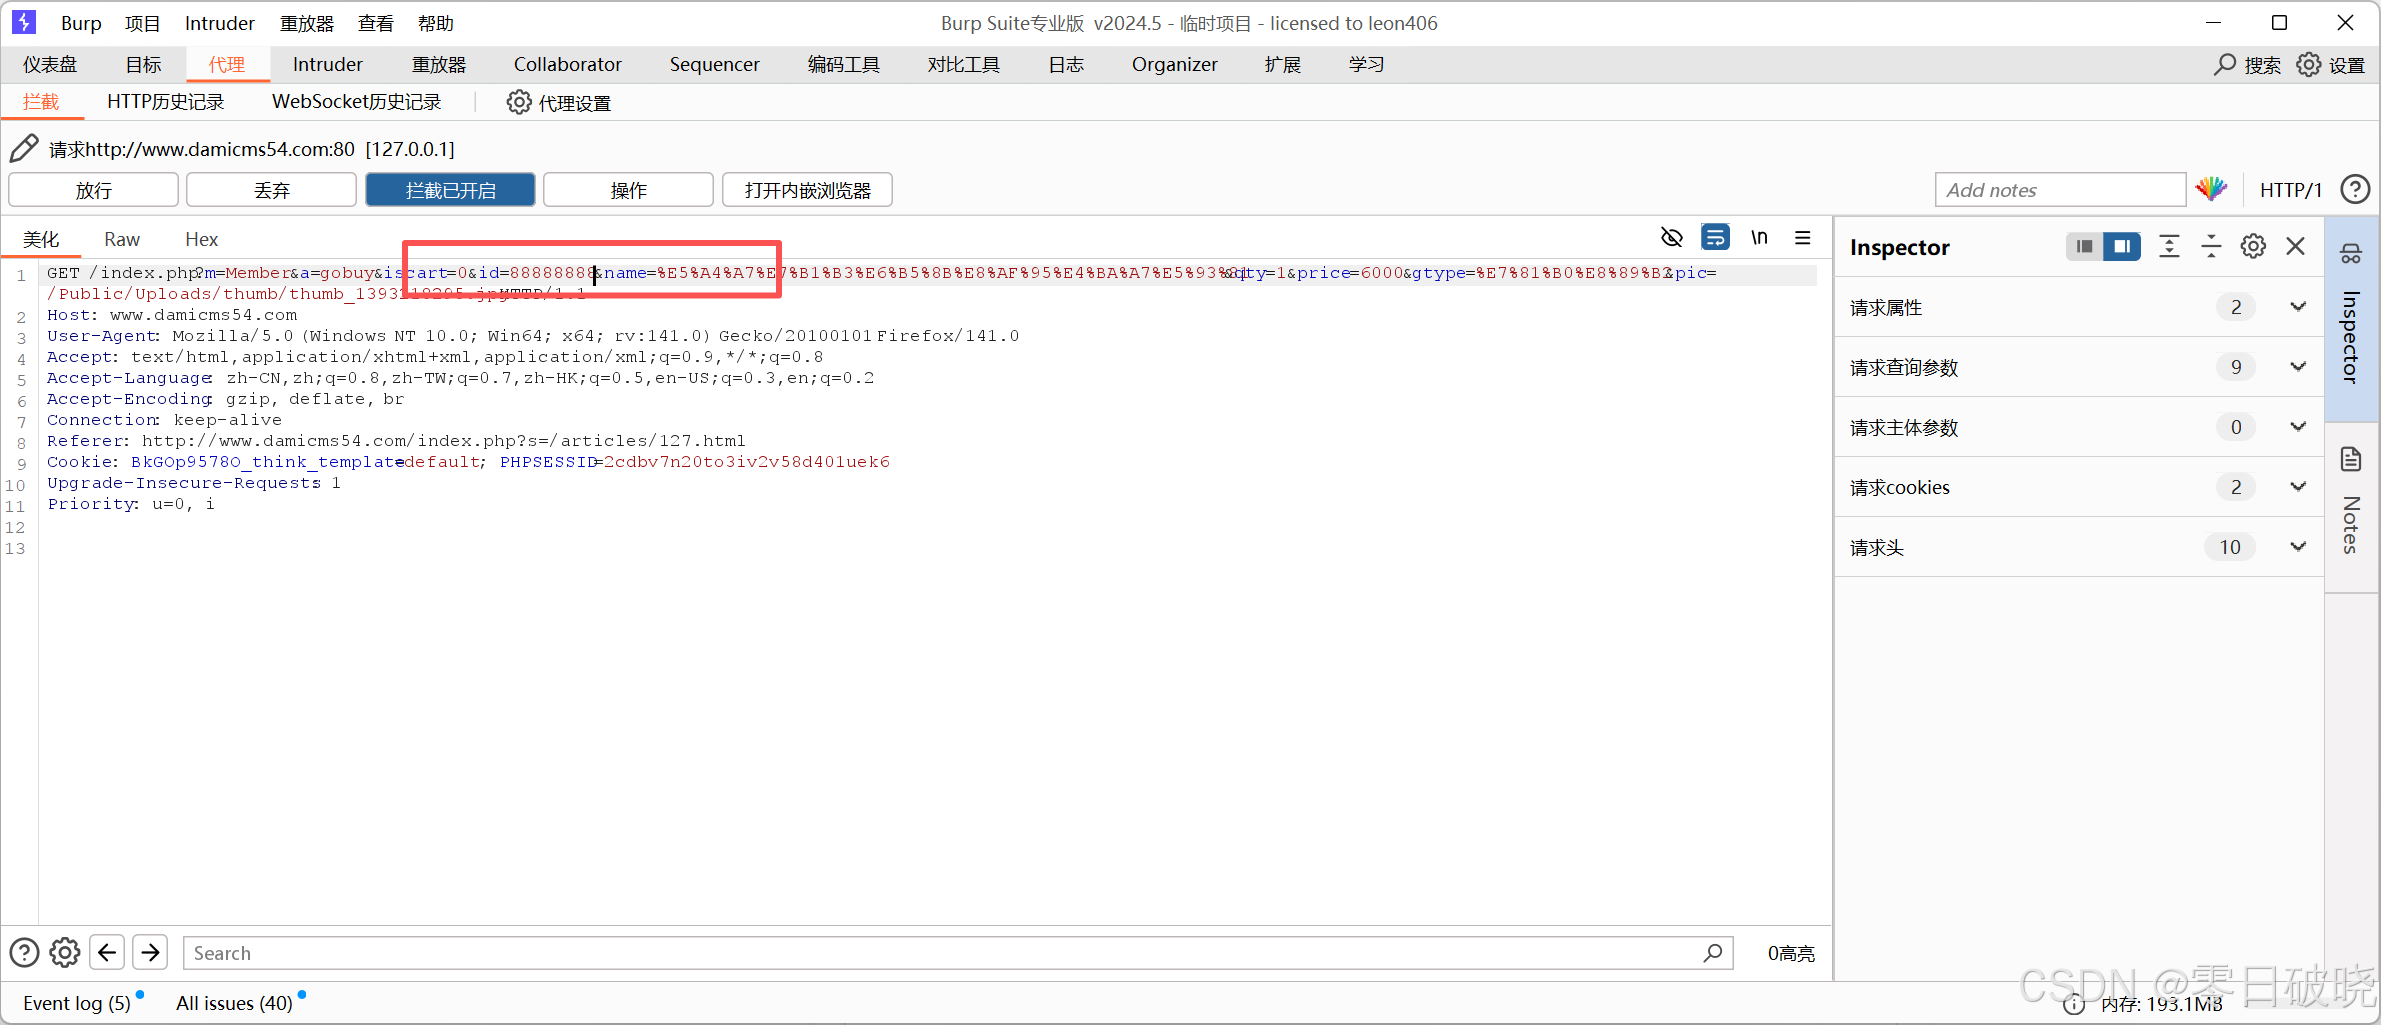The image size is (2381, 1025).
Task: Collapse all Inspector sections icon
Action: coord(2211,246)
